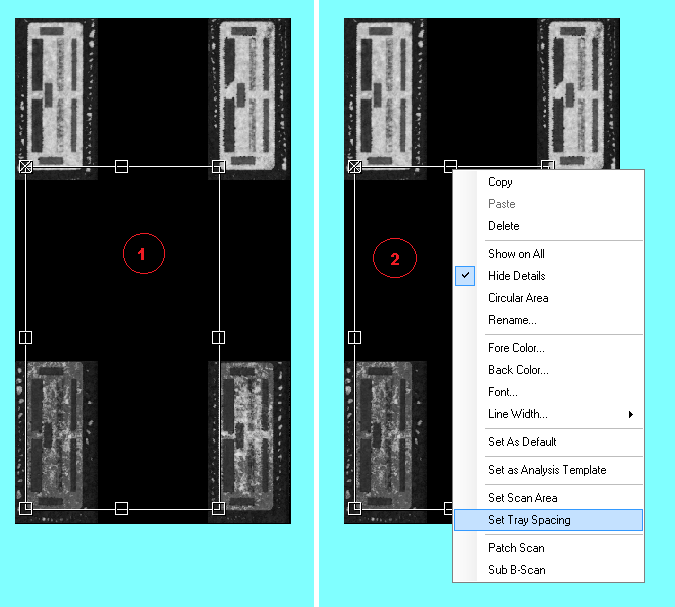This screenshot has width=675, height=607.
Task: Click bottom-left resize handle in left panel
Action: pos(26,508)
